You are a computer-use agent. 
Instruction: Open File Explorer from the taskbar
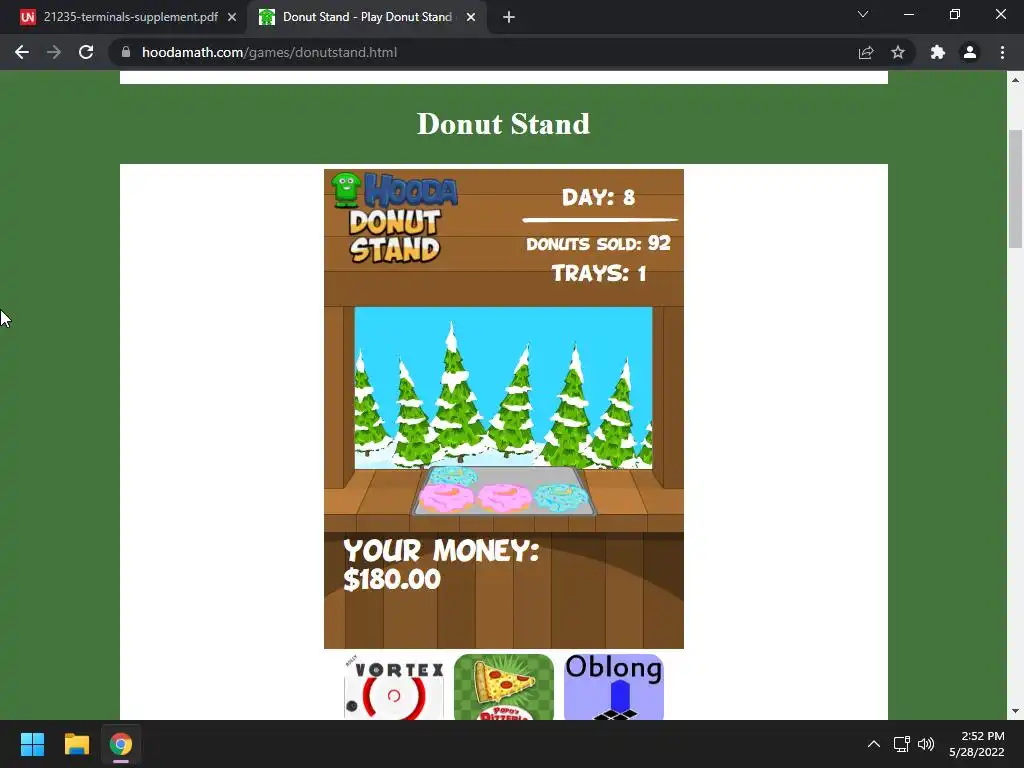(76, 744)
